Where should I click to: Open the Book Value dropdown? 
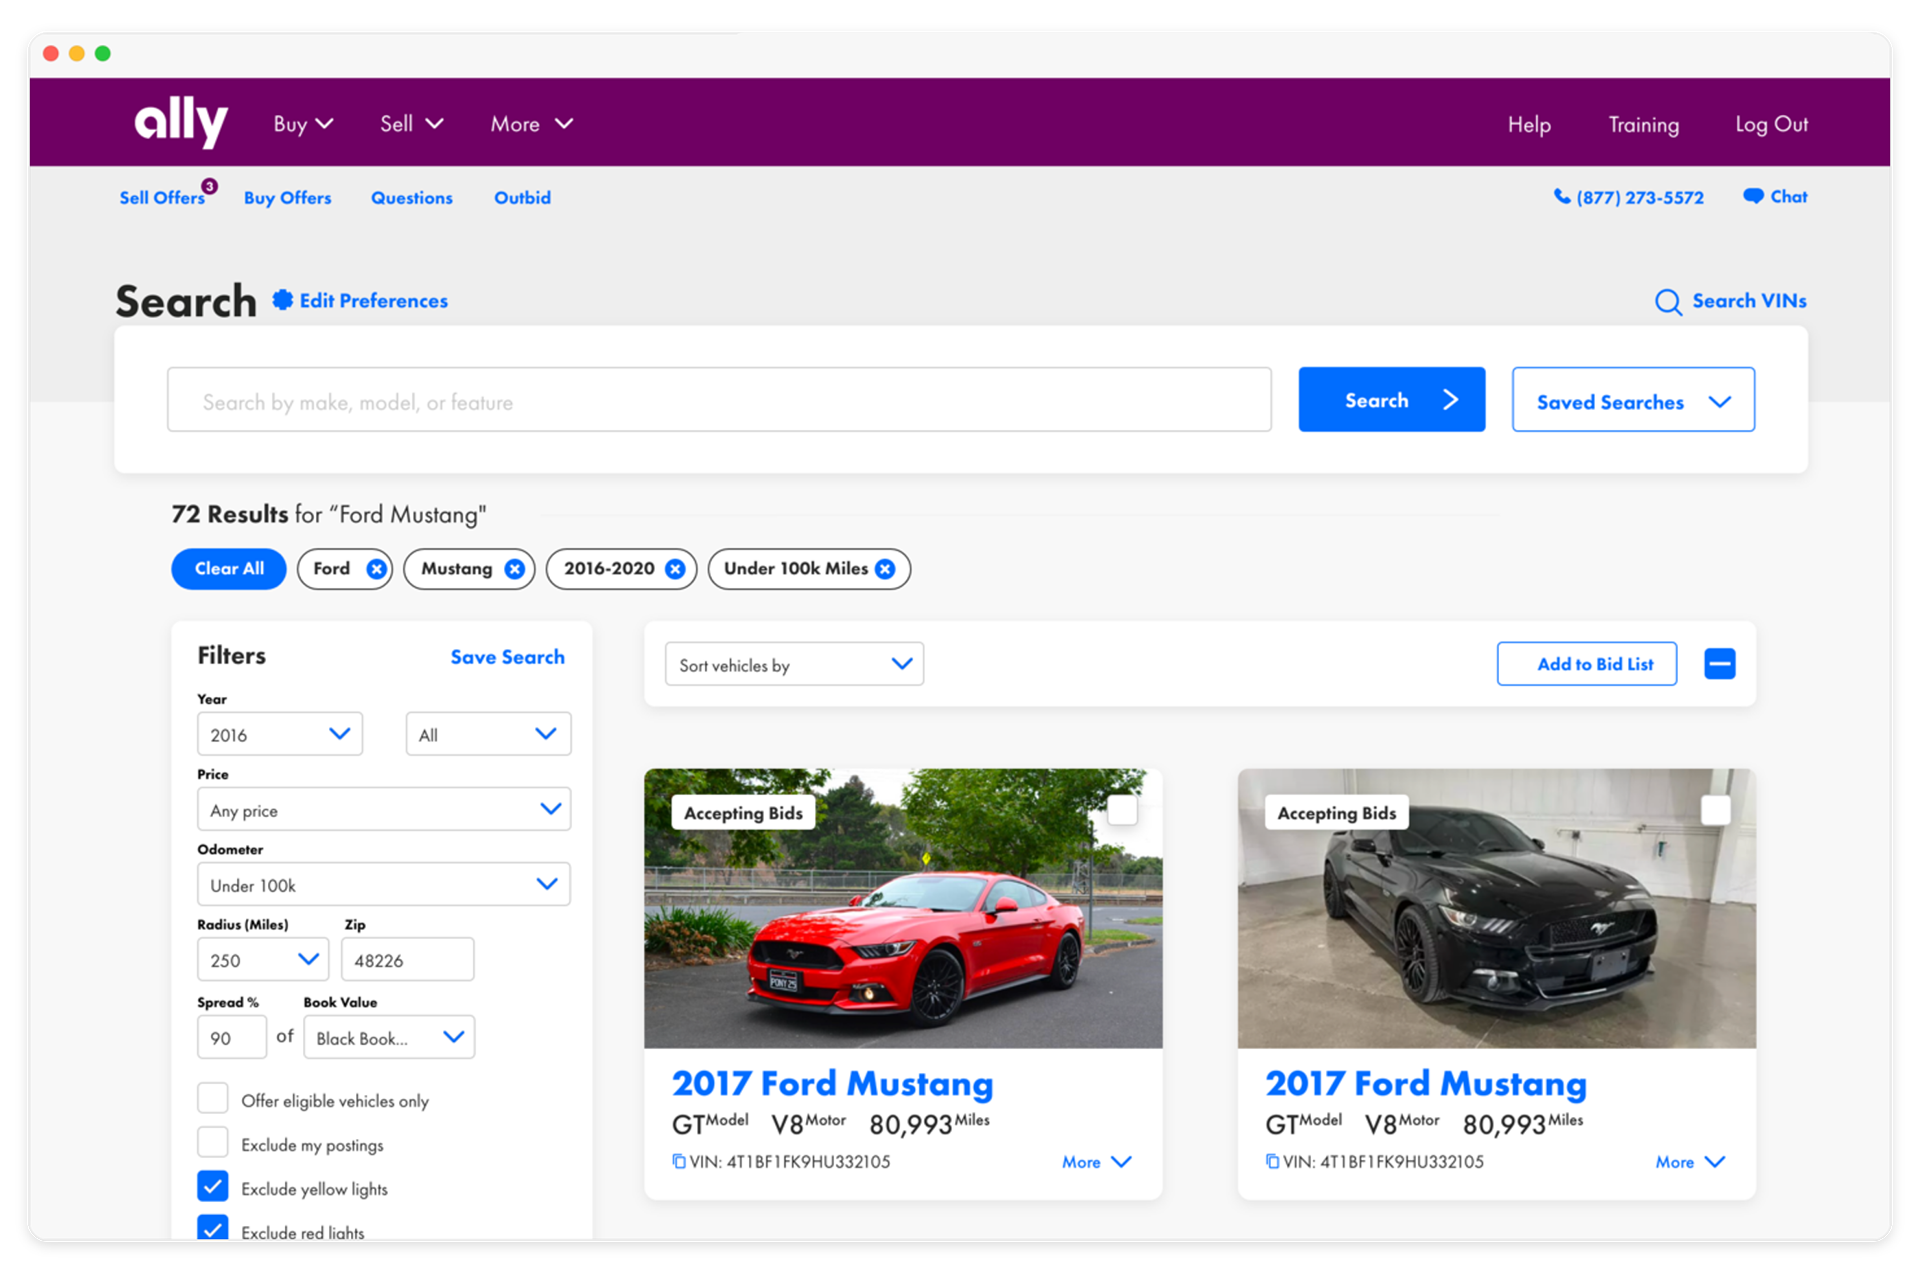click(x=389, y=1037)
